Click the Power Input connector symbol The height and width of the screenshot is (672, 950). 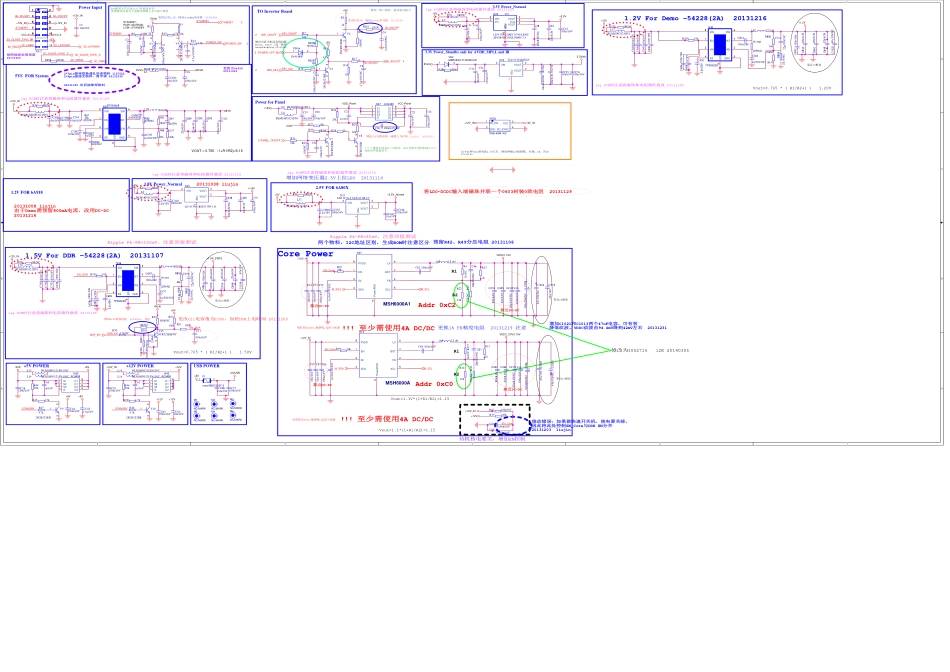click(x=40, y=28)
